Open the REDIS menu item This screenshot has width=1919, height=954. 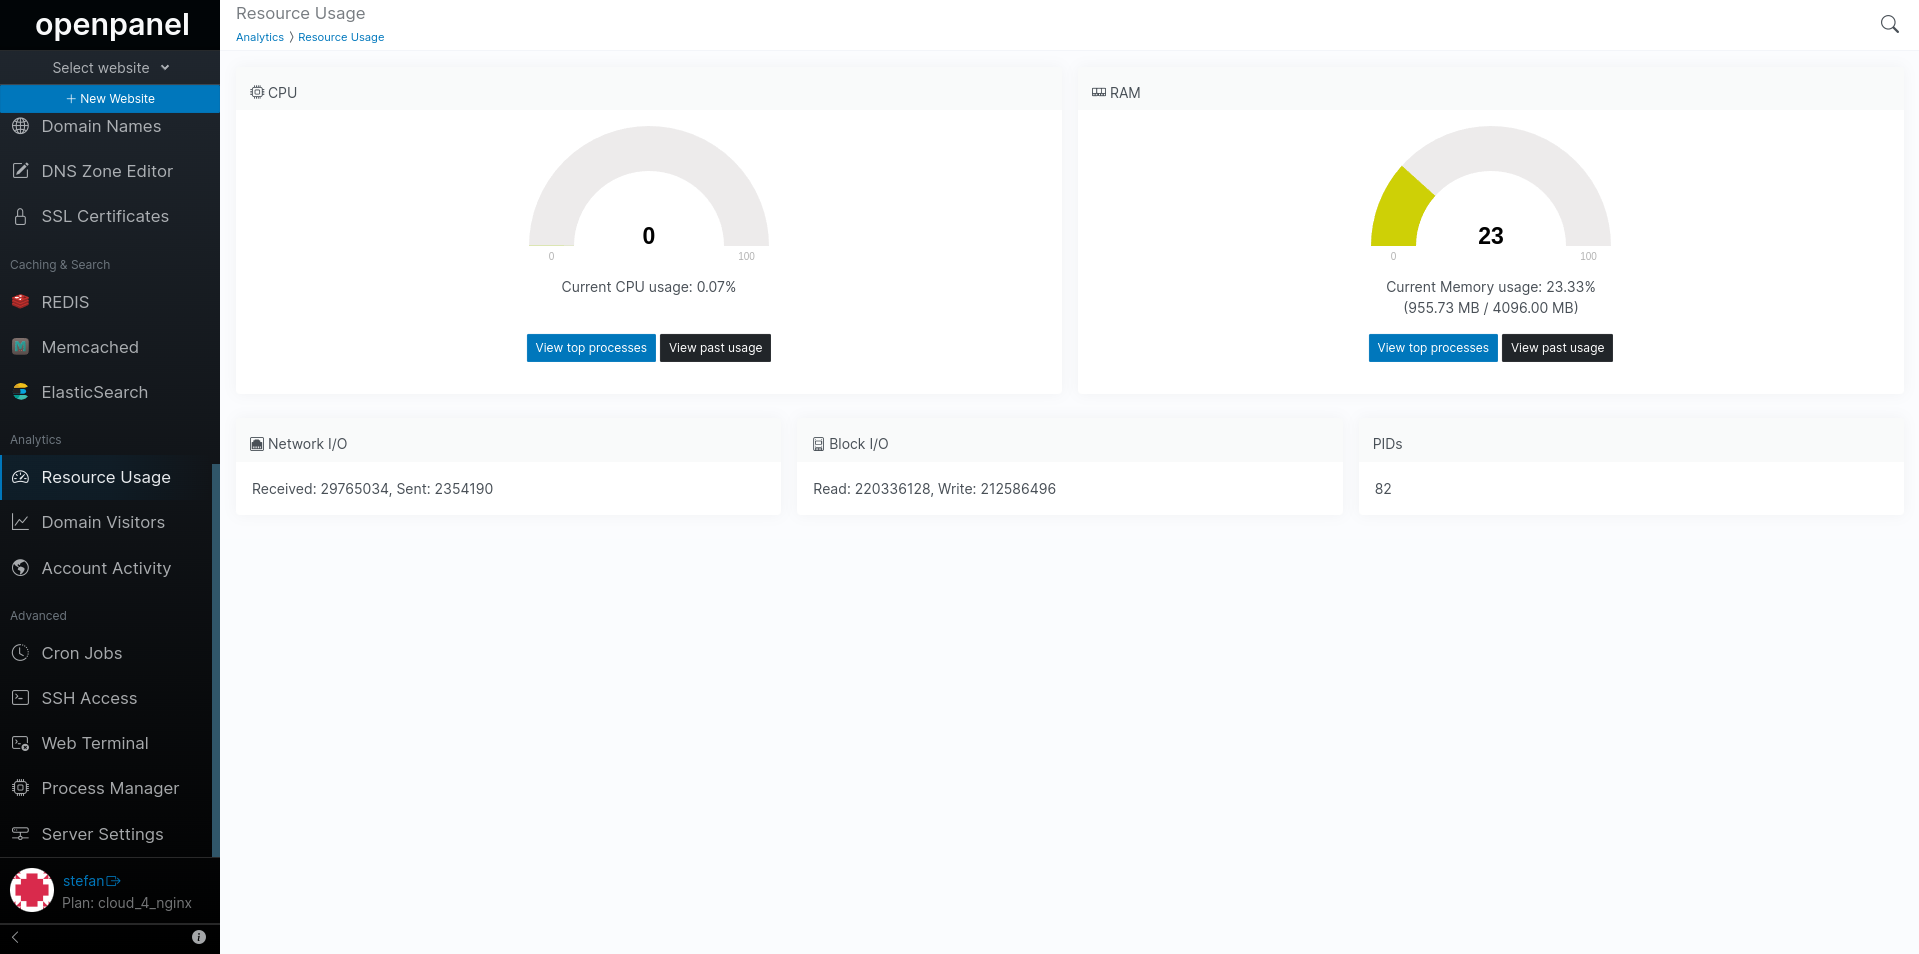[106, 302]
